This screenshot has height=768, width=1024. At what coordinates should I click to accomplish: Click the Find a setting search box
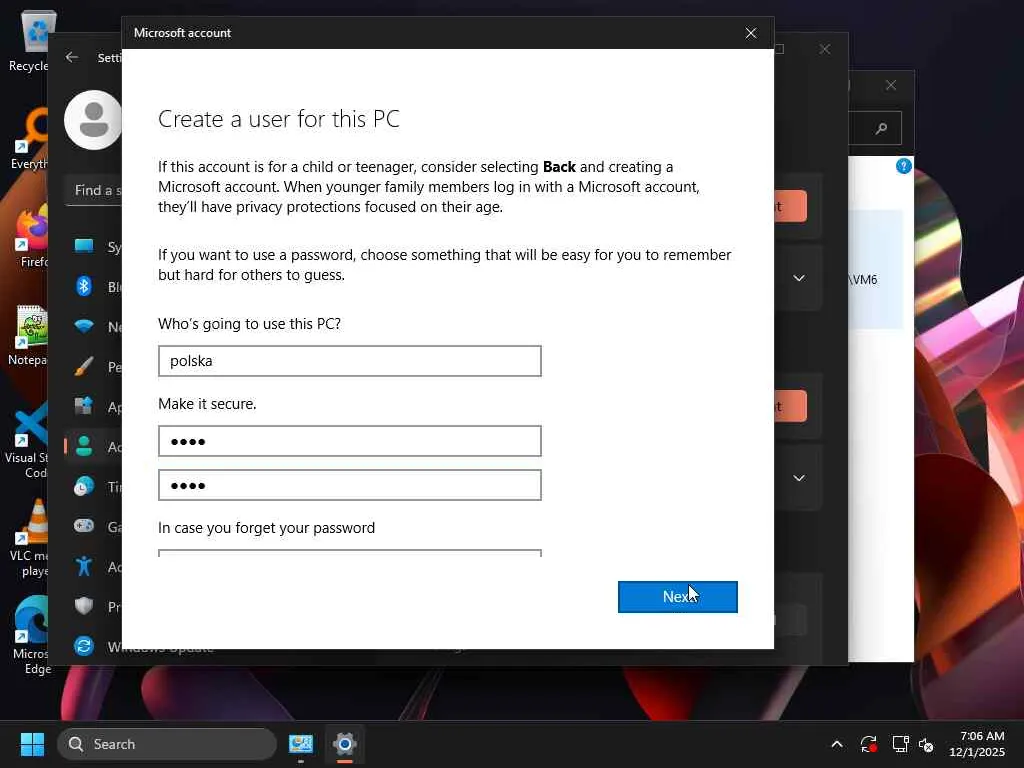point(94,190)
